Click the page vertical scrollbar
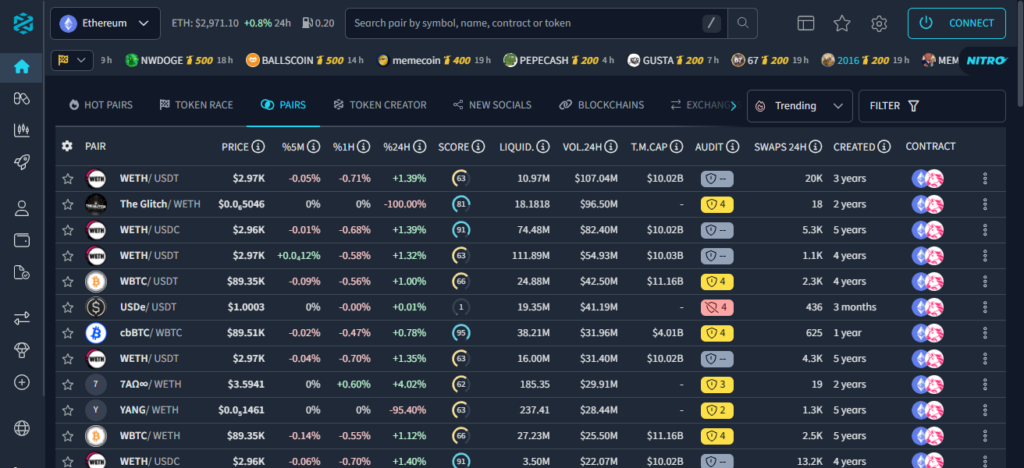The height and width of the screenshot is (468, 1024). pyautogui.click(x=1020, y=54)
